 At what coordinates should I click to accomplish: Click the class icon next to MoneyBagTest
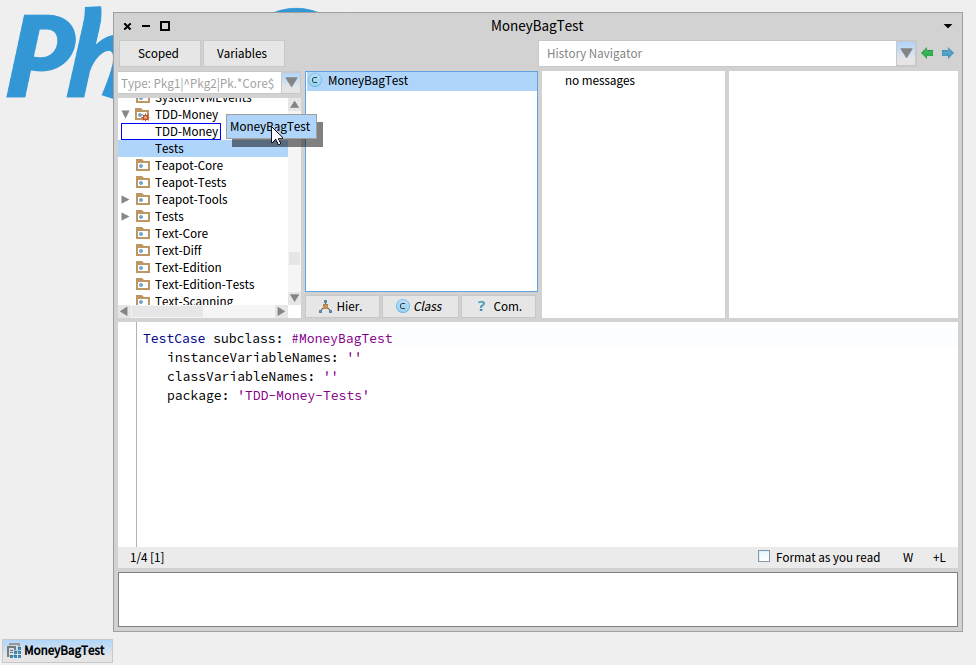click(316, 80)
